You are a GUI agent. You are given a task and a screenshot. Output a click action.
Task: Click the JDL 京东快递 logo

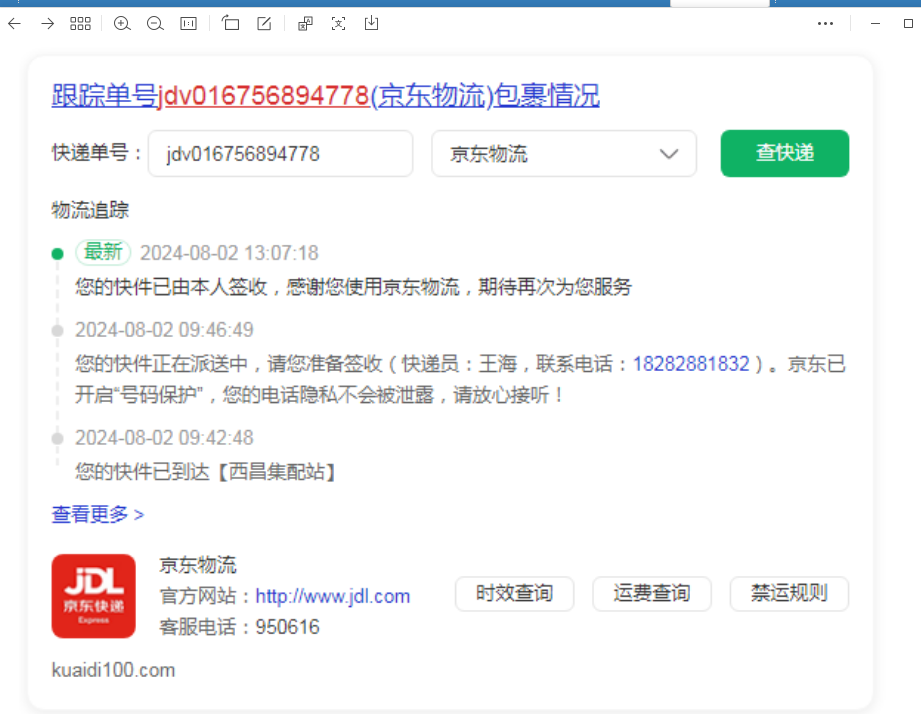click(93, 596)
